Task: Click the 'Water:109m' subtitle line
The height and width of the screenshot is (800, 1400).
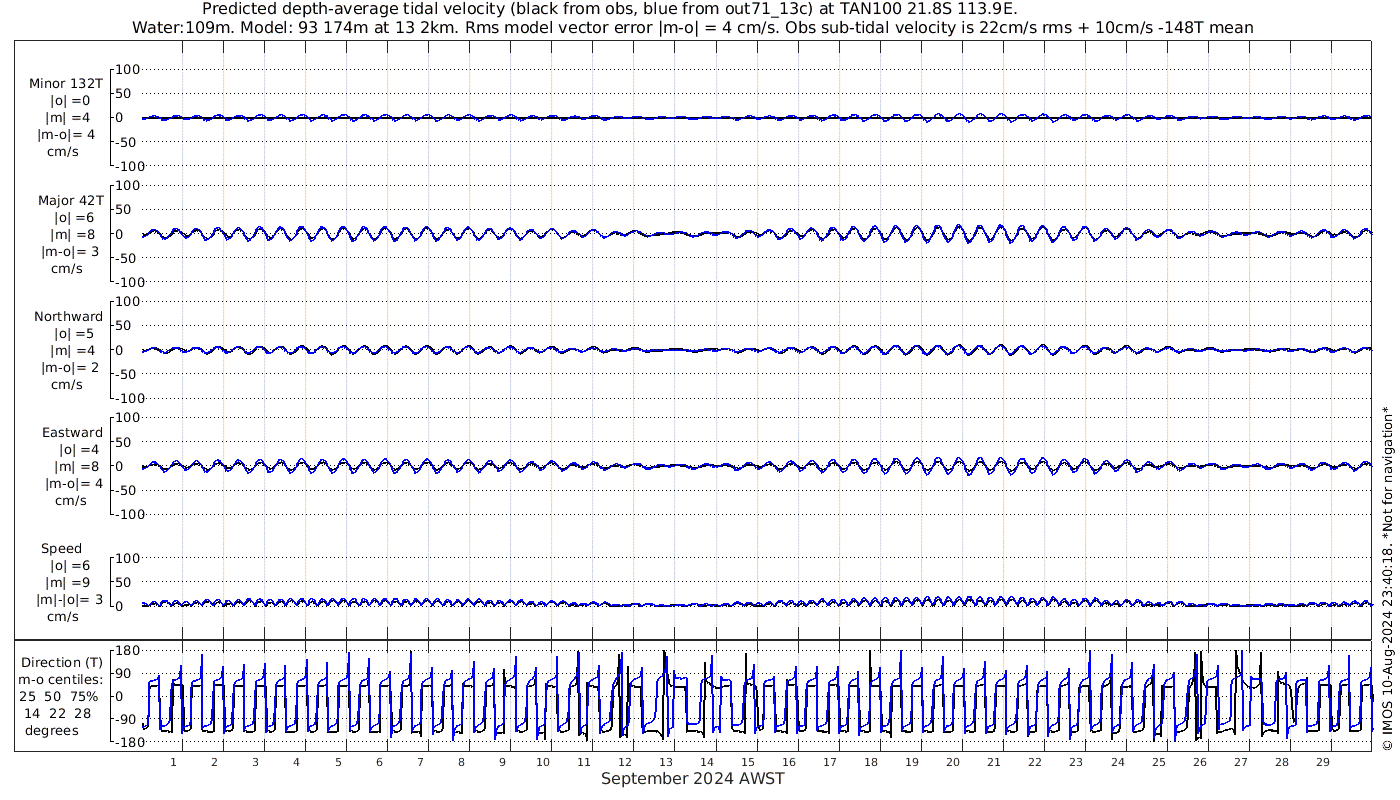Action: click(x=692, y=27)
